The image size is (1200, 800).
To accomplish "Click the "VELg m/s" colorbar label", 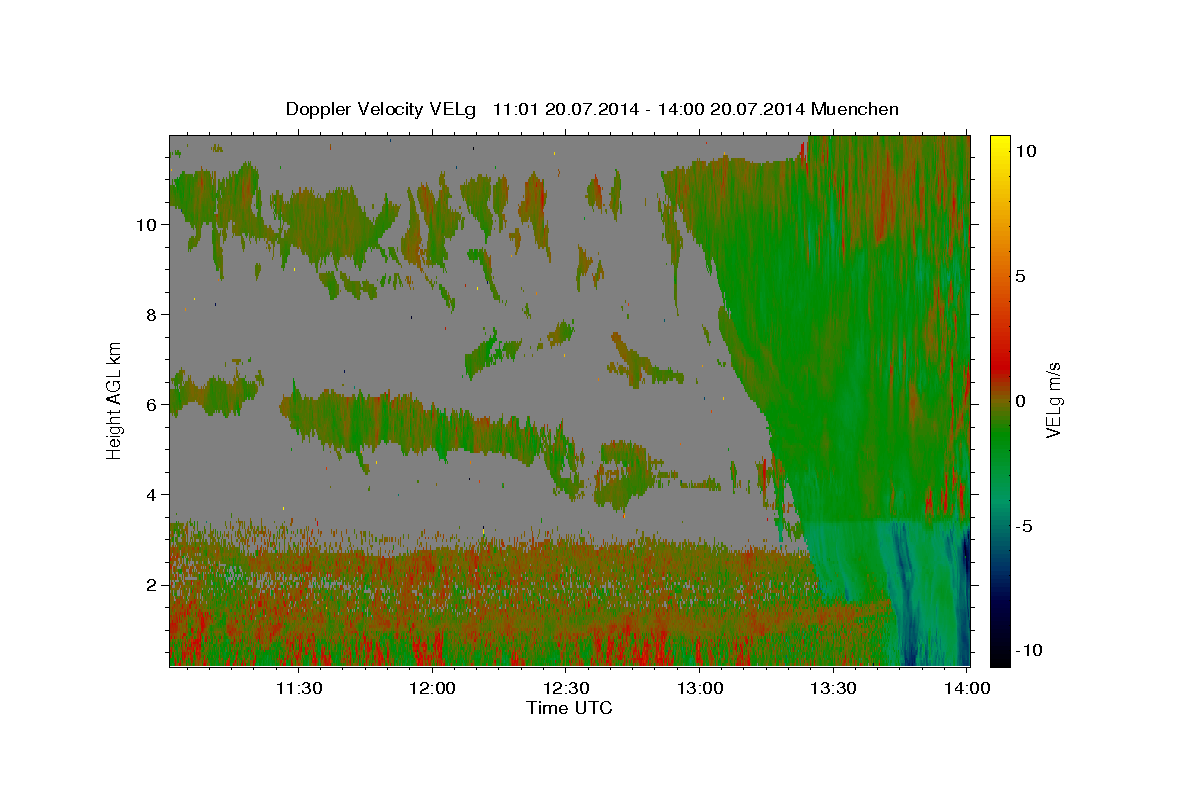I will pyautogui.click(x=1054, y=402).
